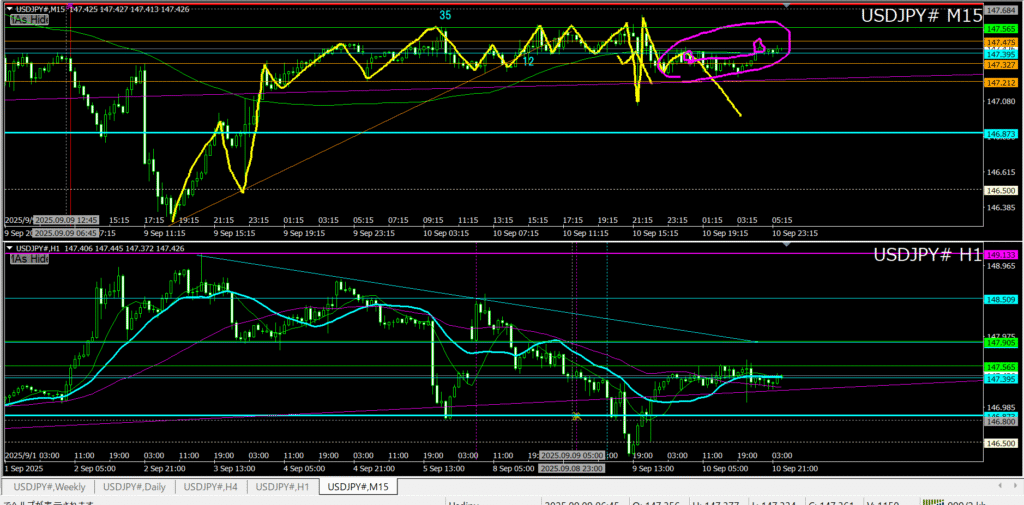Click the 10 Sep 23:15 time label

coord(794,233)
